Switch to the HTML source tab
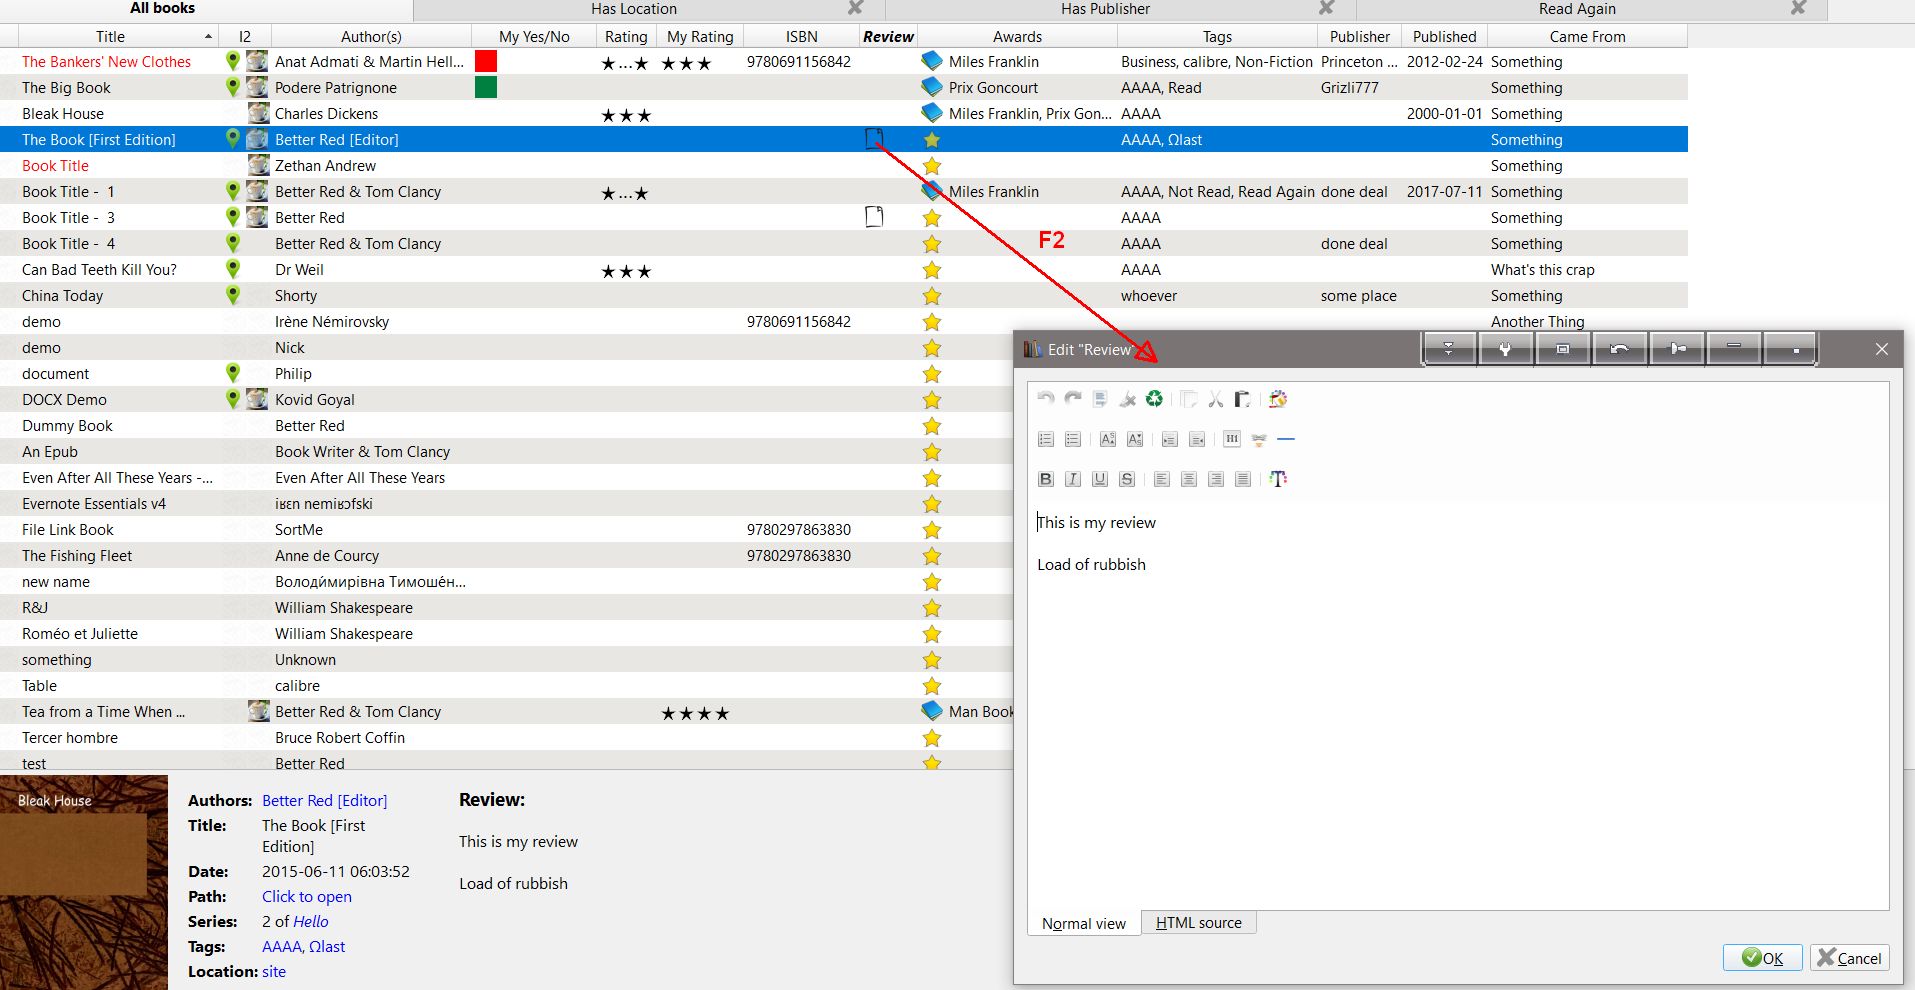 tap(1198, 923)
